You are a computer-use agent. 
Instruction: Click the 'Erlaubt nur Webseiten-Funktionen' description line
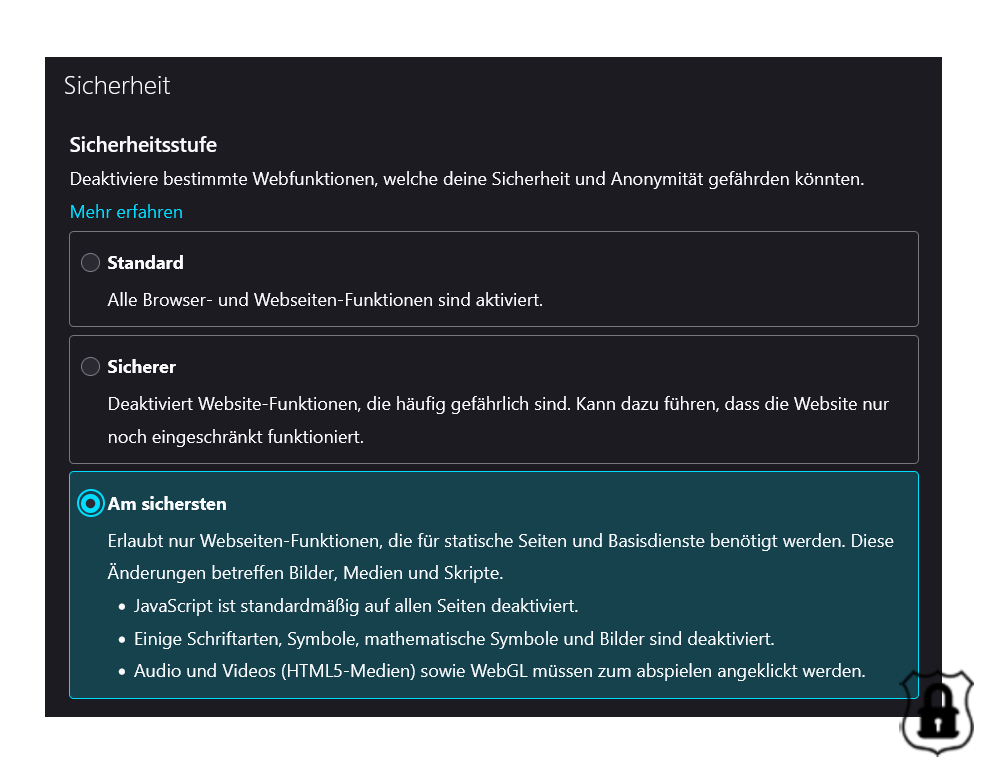tap(500, 541)
